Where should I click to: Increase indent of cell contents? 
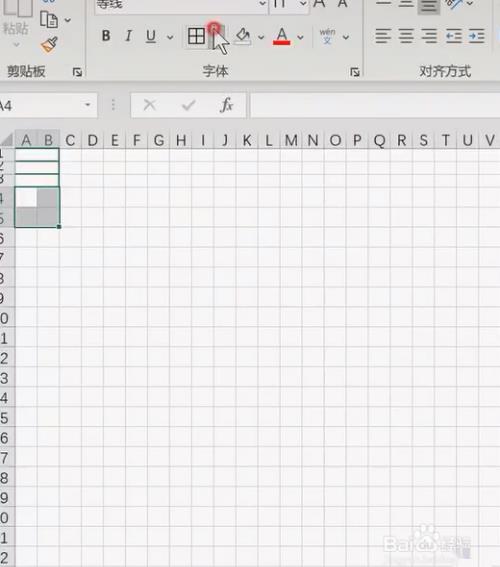pos(476,36)
